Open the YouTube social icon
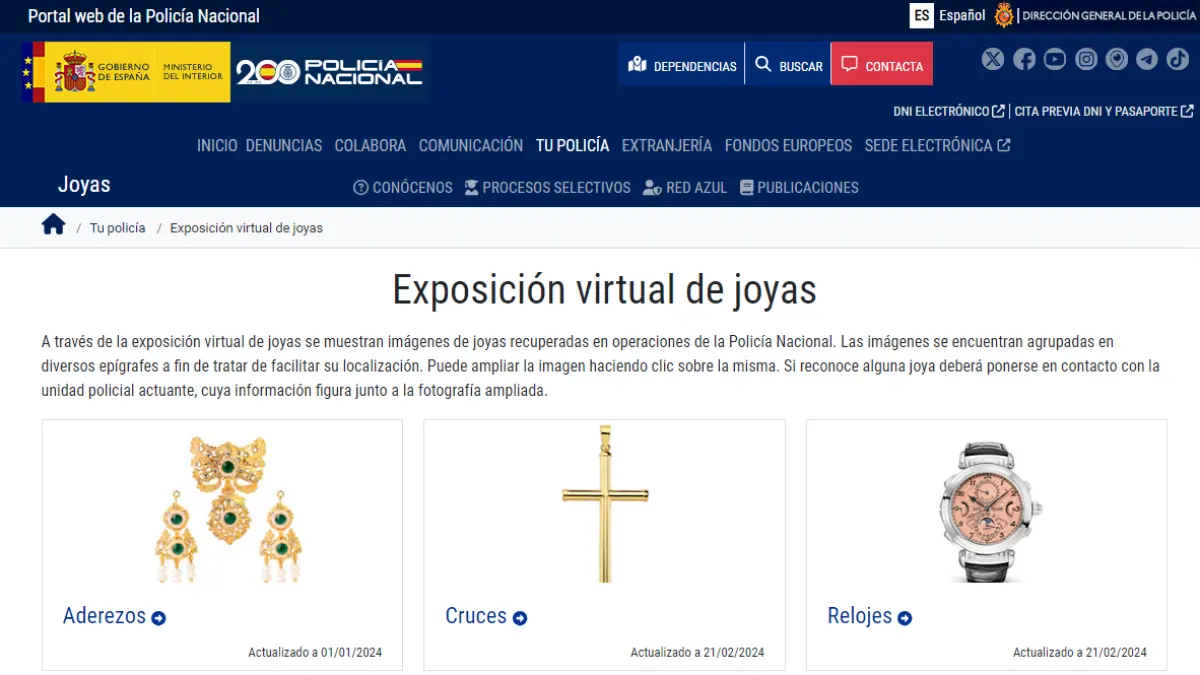1200x675 pixels. click(1055, 60)
